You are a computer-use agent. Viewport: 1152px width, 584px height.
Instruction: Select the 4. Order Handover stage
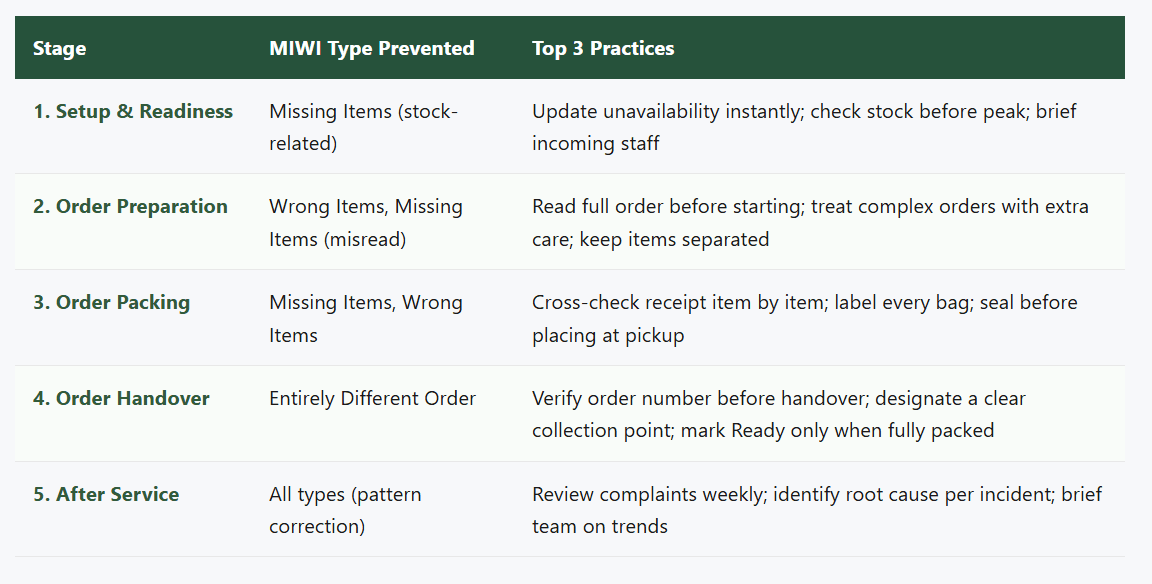coord(121,398)
